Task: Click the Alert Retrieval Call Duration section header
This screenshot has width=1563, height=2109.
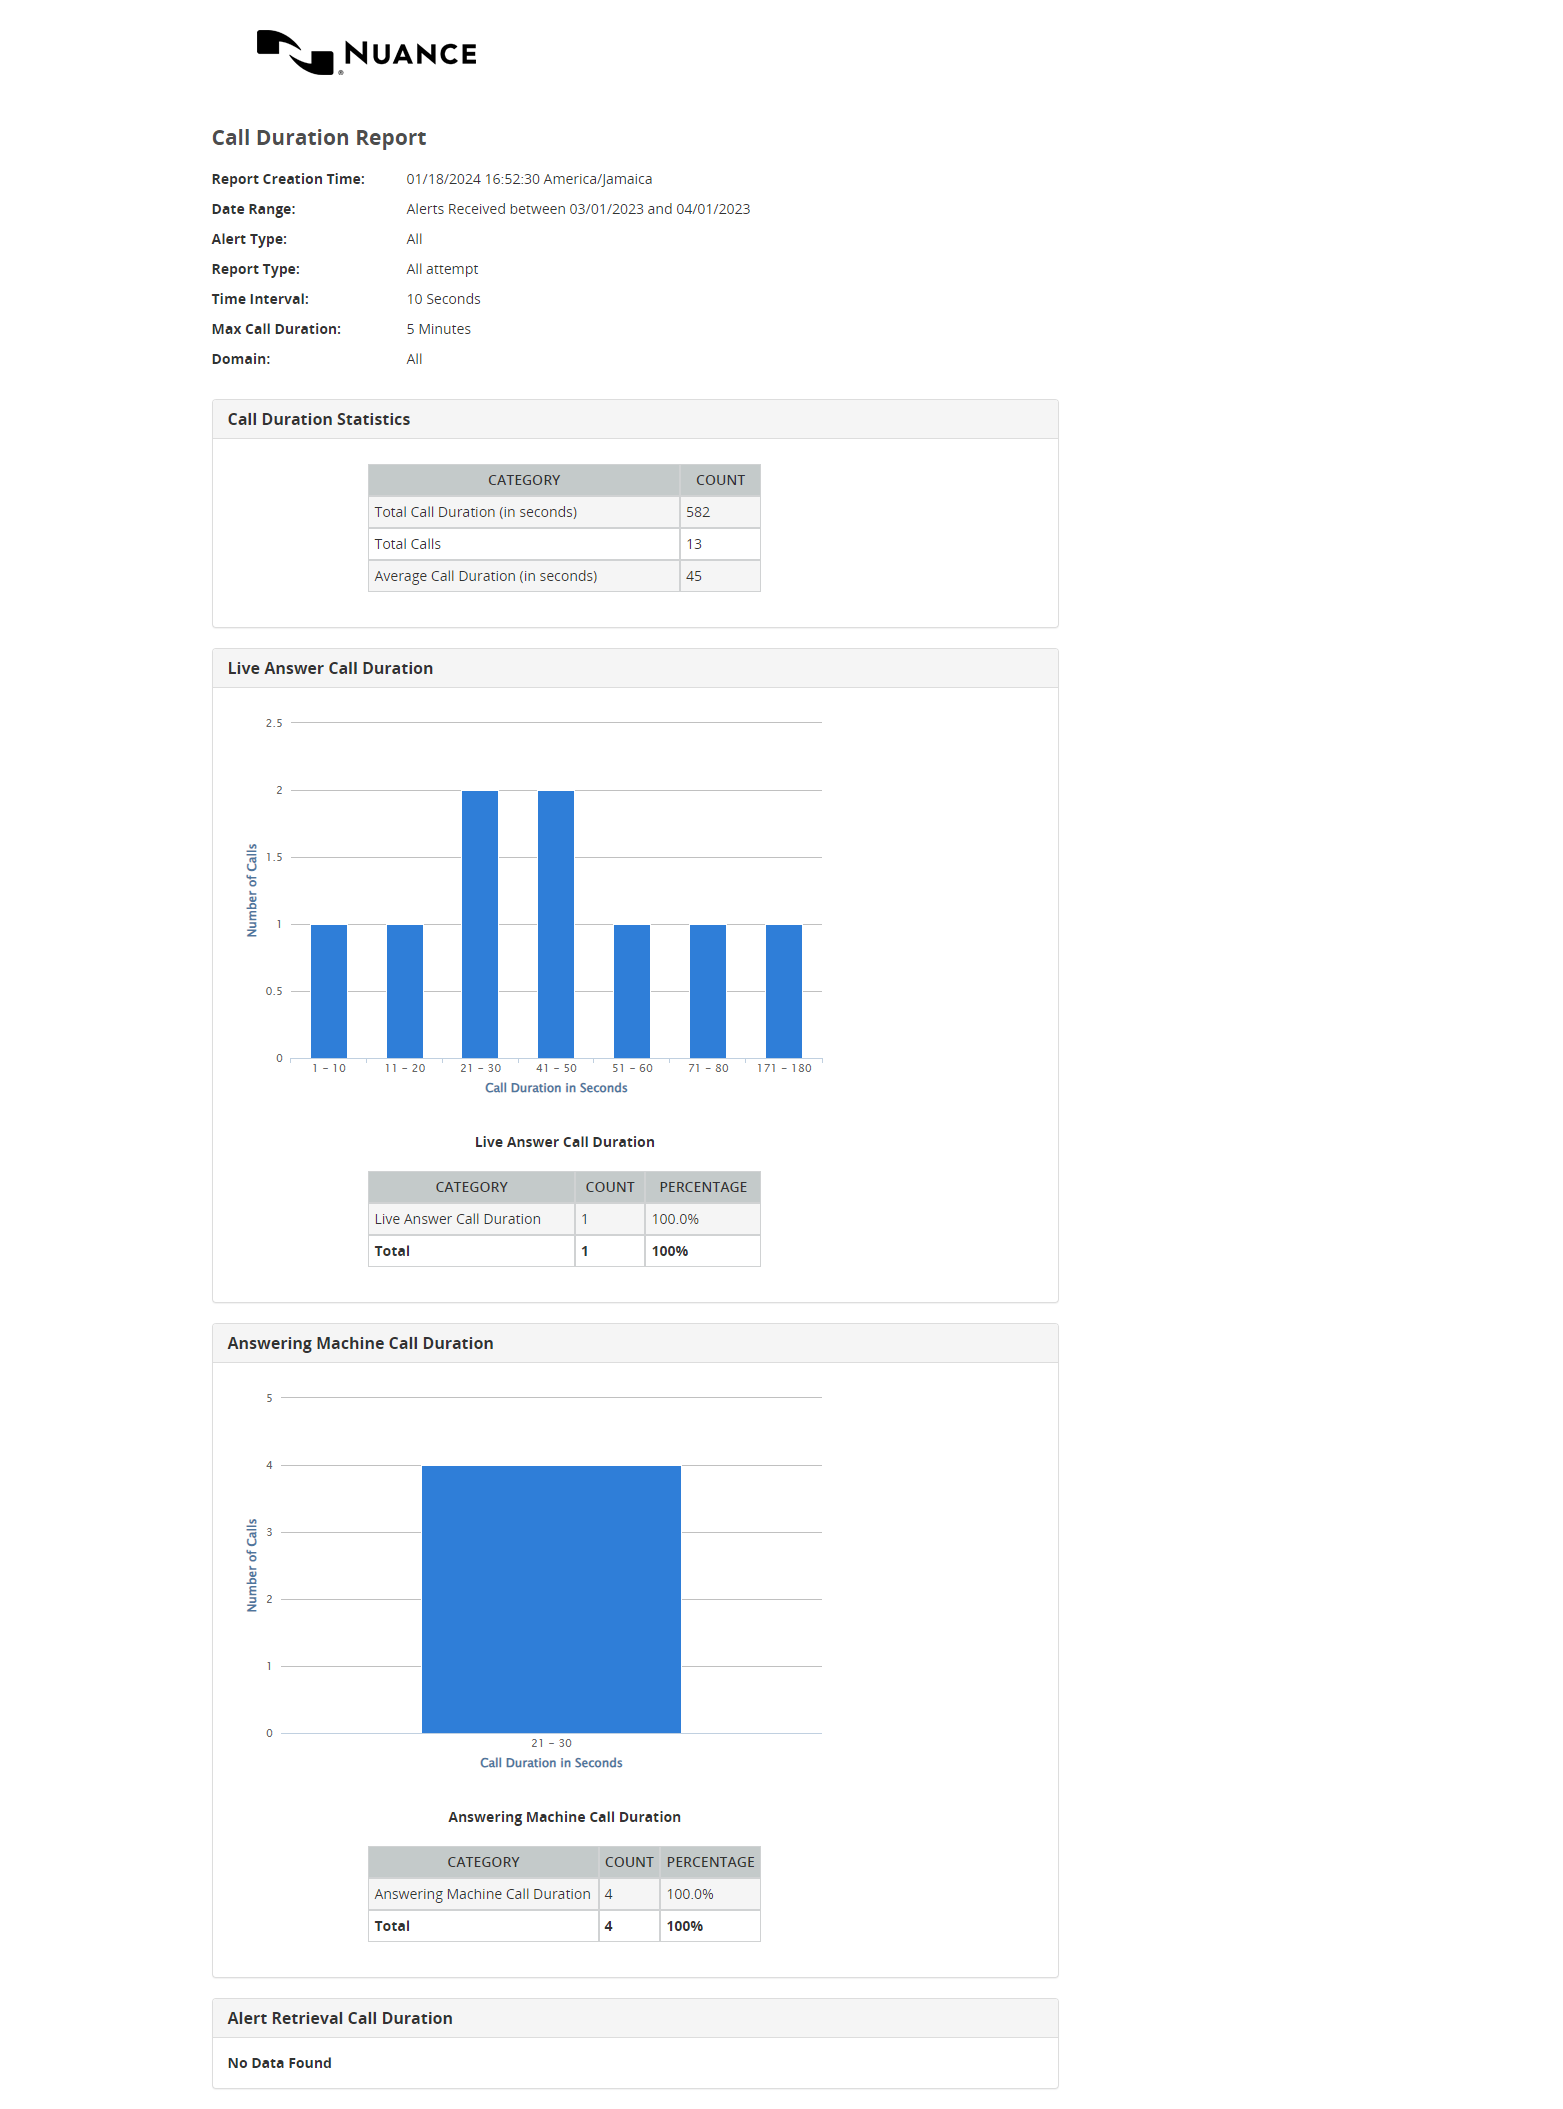Action: tap(340, 2018)
